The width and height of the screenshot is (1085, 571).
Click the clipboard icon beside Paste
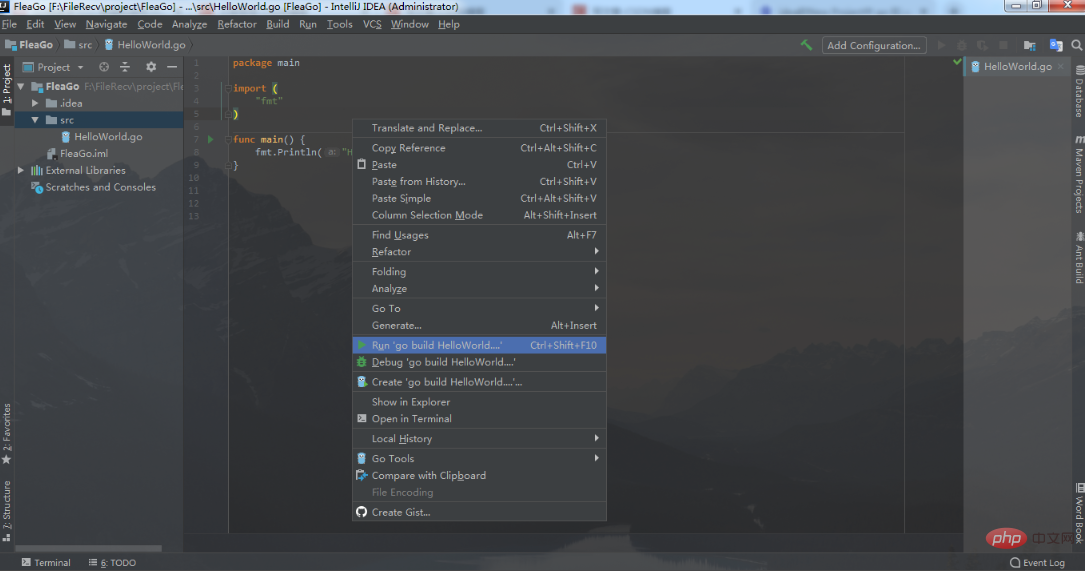[361, 165]
